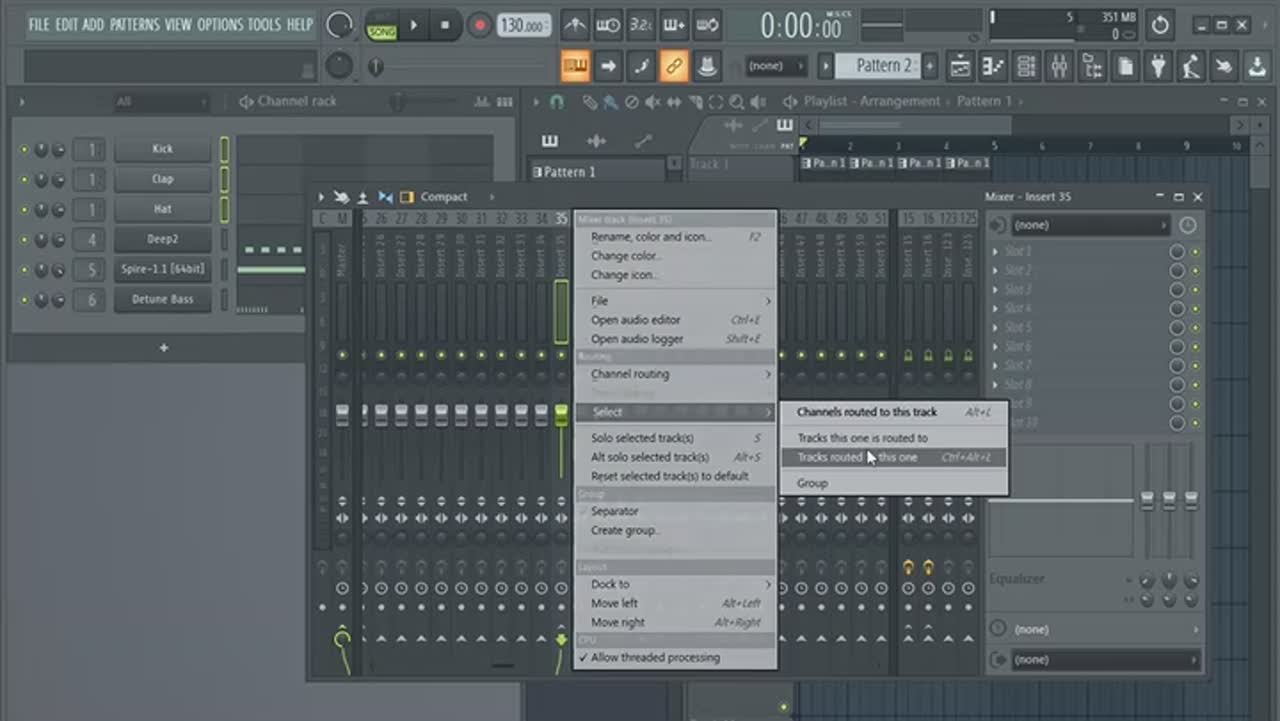Open the Piano roll view icon

[x=993, y=67]
